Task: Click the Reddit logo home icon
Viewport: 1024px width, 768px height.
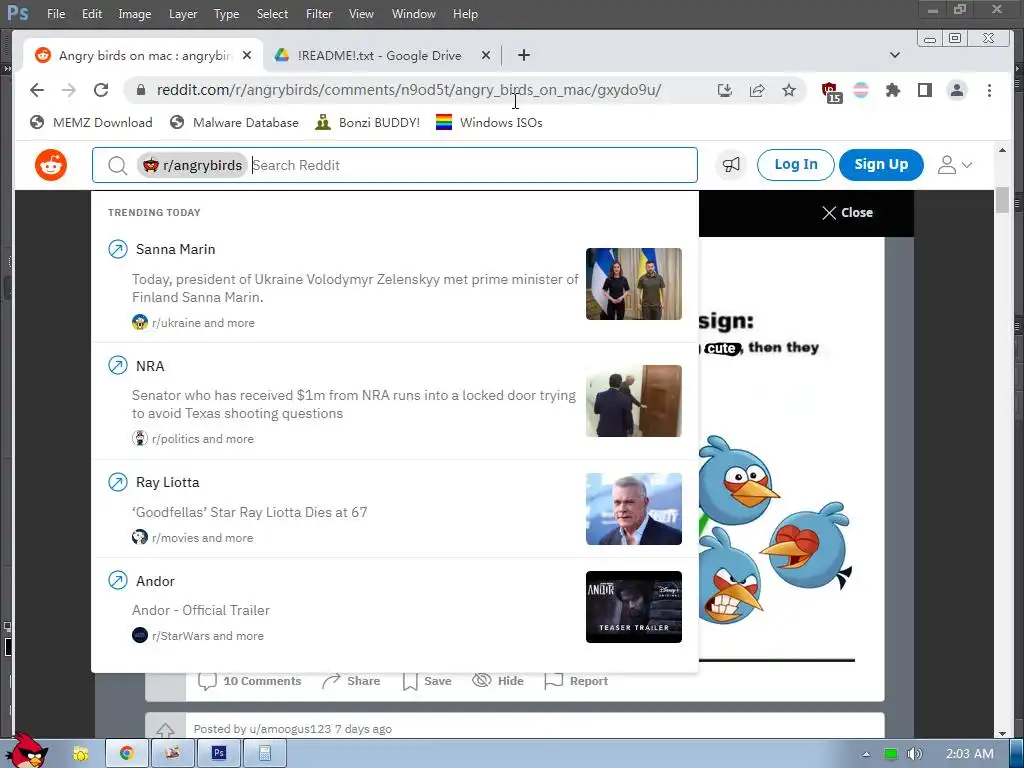Action: 51,165
